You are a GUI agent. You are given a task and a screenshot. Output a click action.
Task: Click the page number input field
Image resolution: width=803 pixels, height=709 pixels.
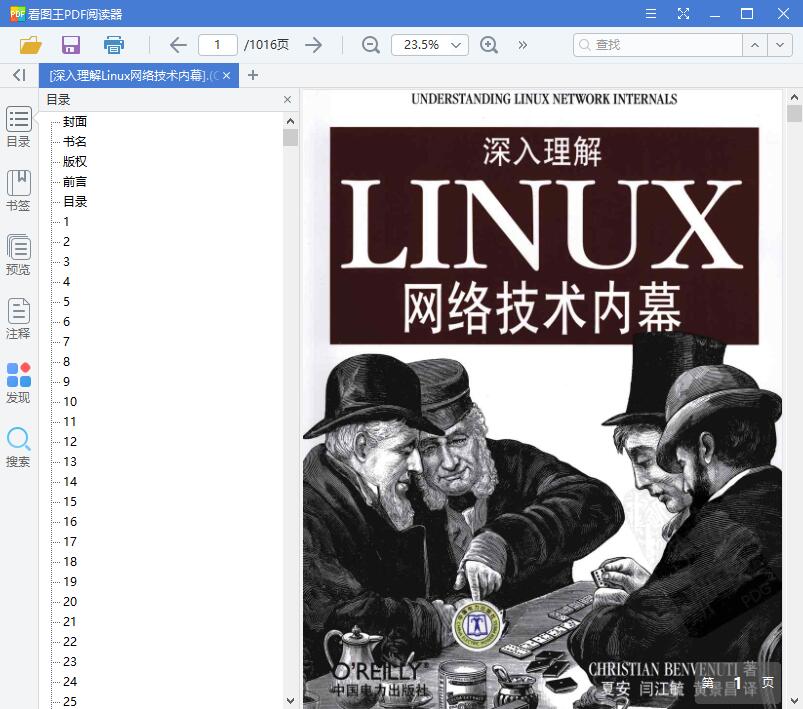[x=218, y=45]
